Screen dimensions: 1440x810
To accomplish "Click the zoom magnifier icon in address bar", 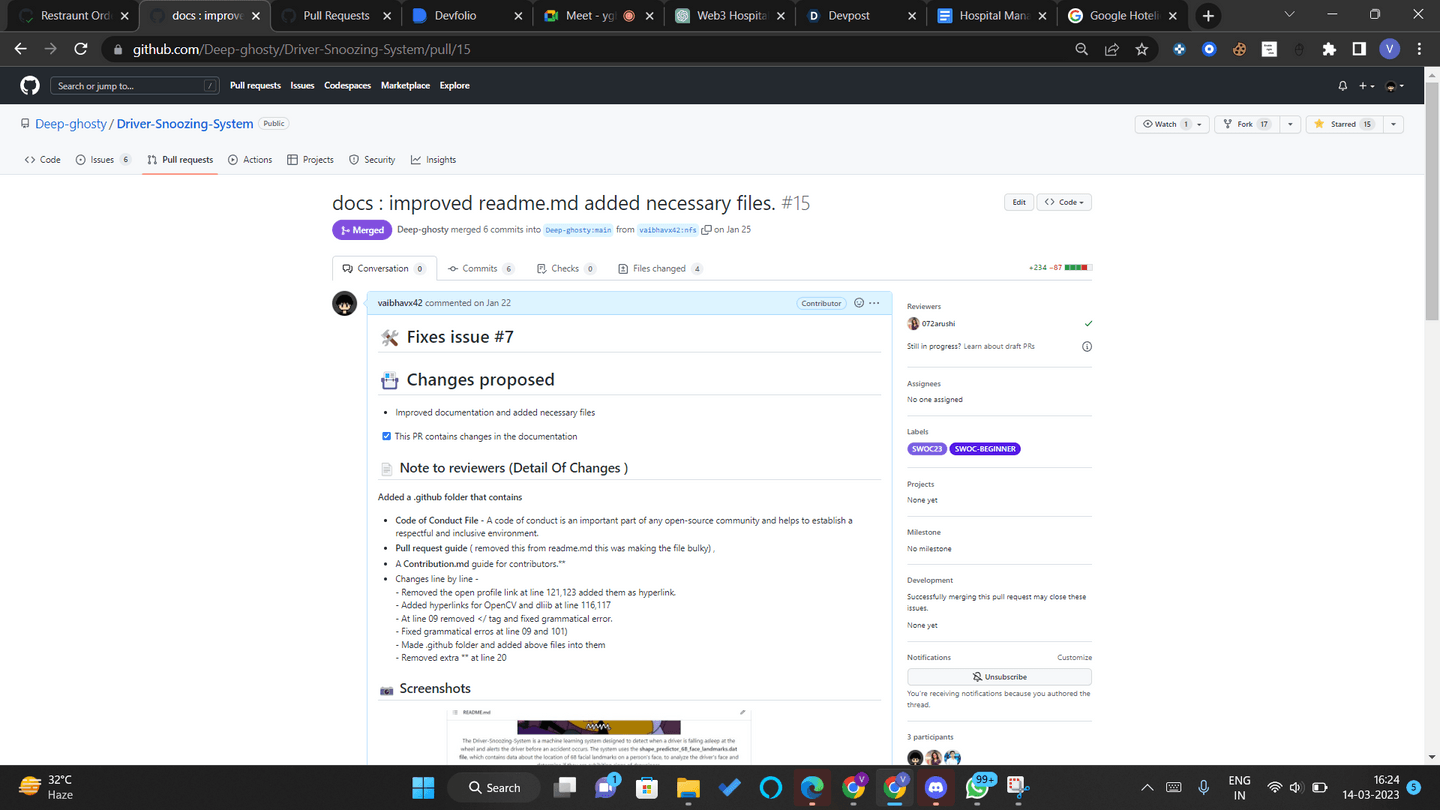I will point(1081,49).
